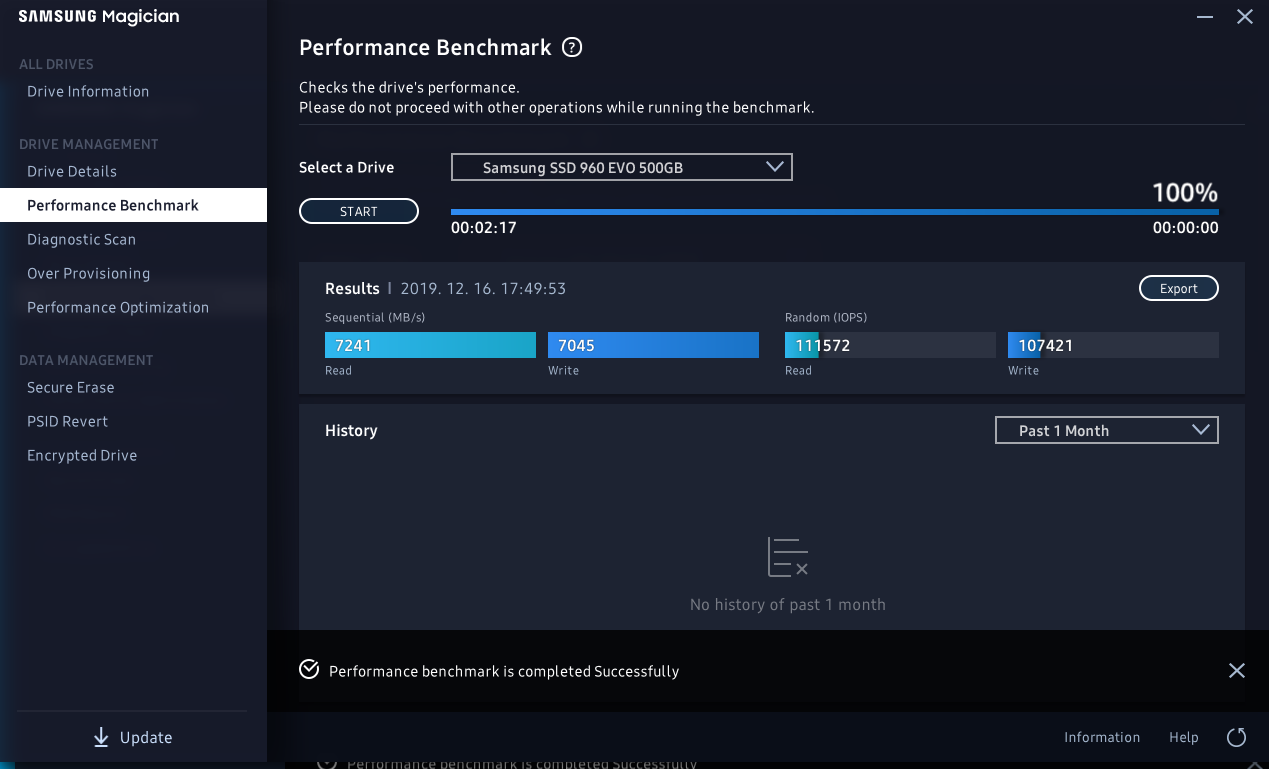Open Diagnostic Scan section
This screenshot has height=769, width=1269.
81,239
